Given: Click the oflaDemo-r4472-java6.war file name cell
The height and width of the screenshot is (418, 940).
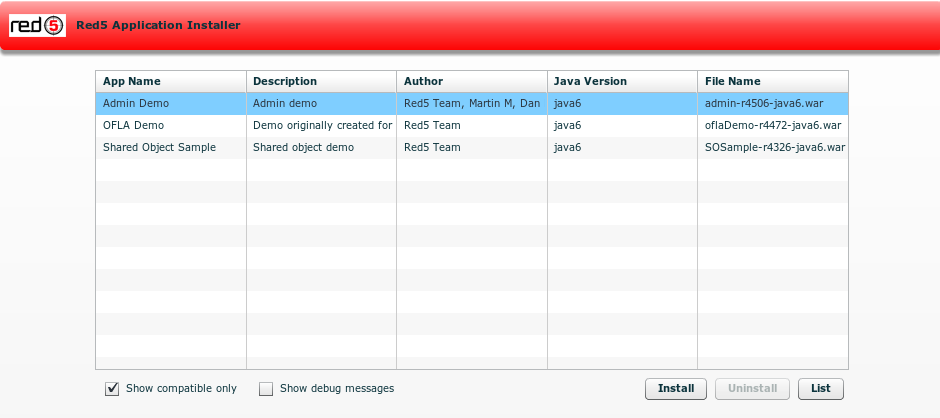Looking at the screenshot, I should (x=772, y=125).
